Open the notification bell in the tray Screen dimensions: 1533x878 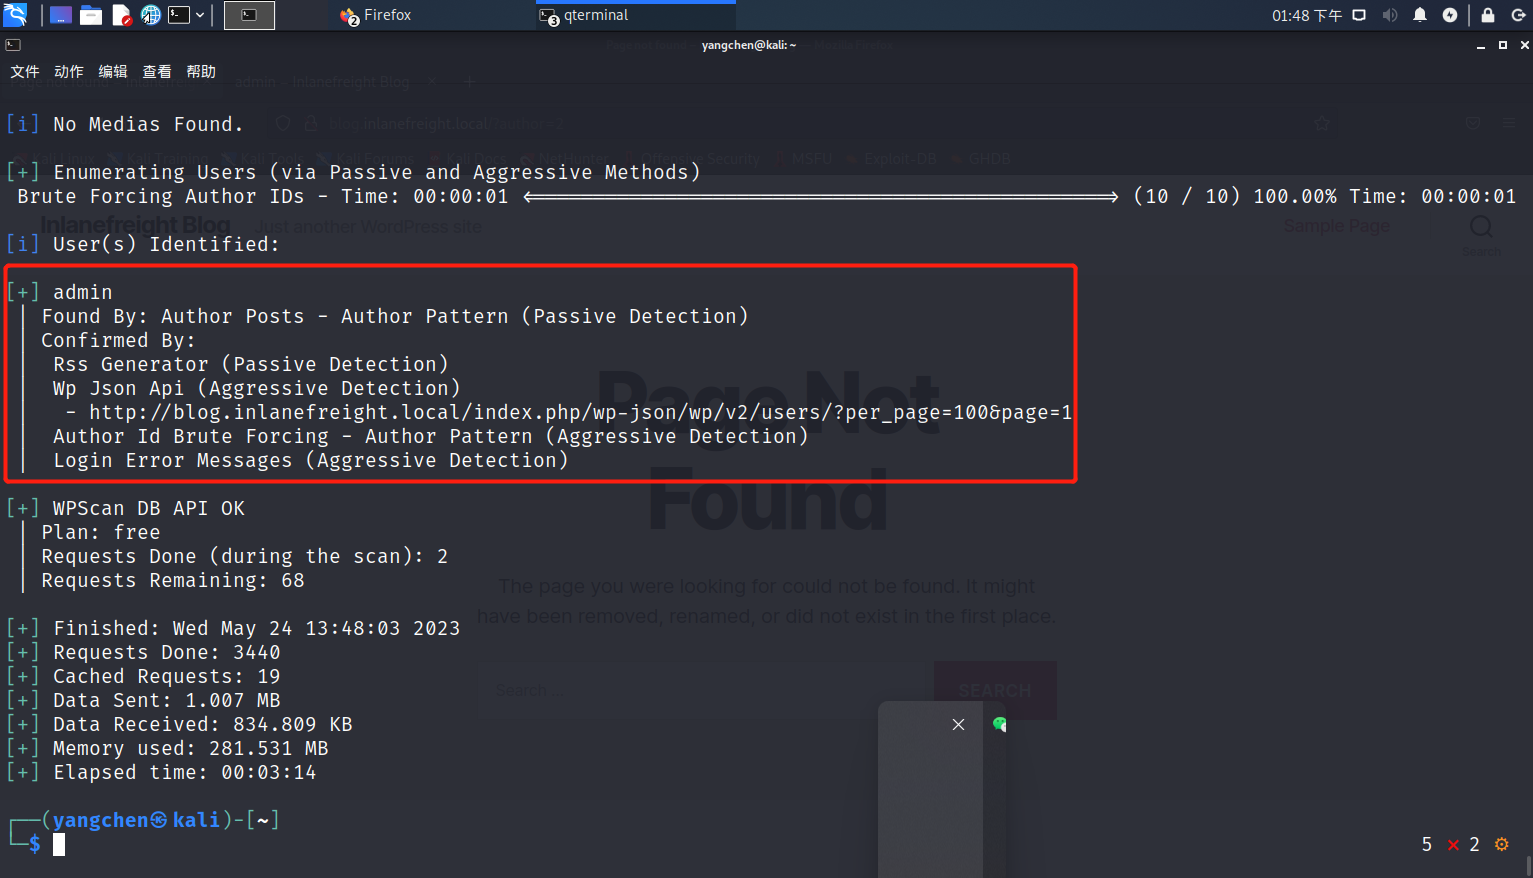[1420, 14]
